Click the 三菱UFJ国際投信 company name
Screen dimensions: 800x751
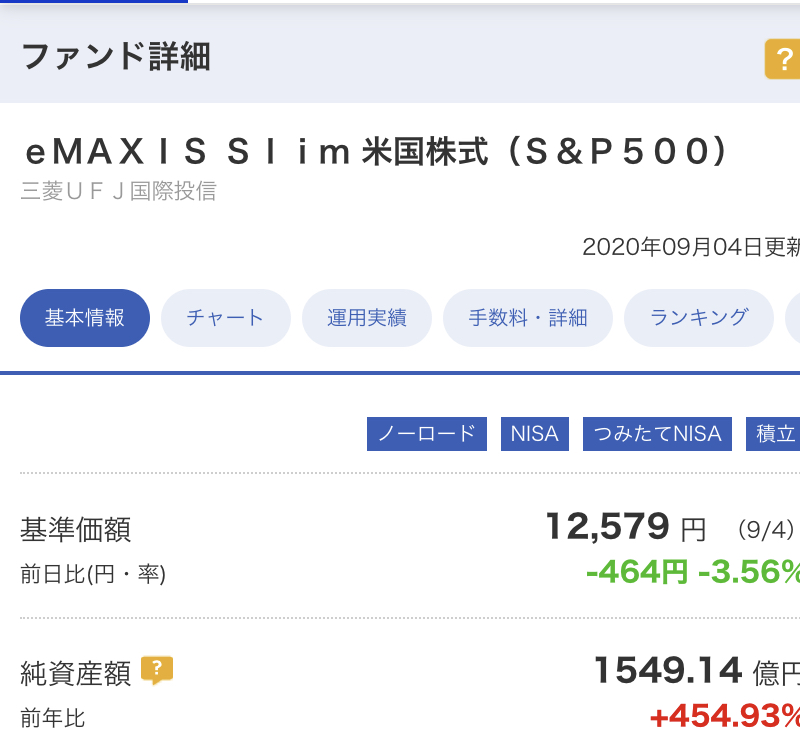118,191
